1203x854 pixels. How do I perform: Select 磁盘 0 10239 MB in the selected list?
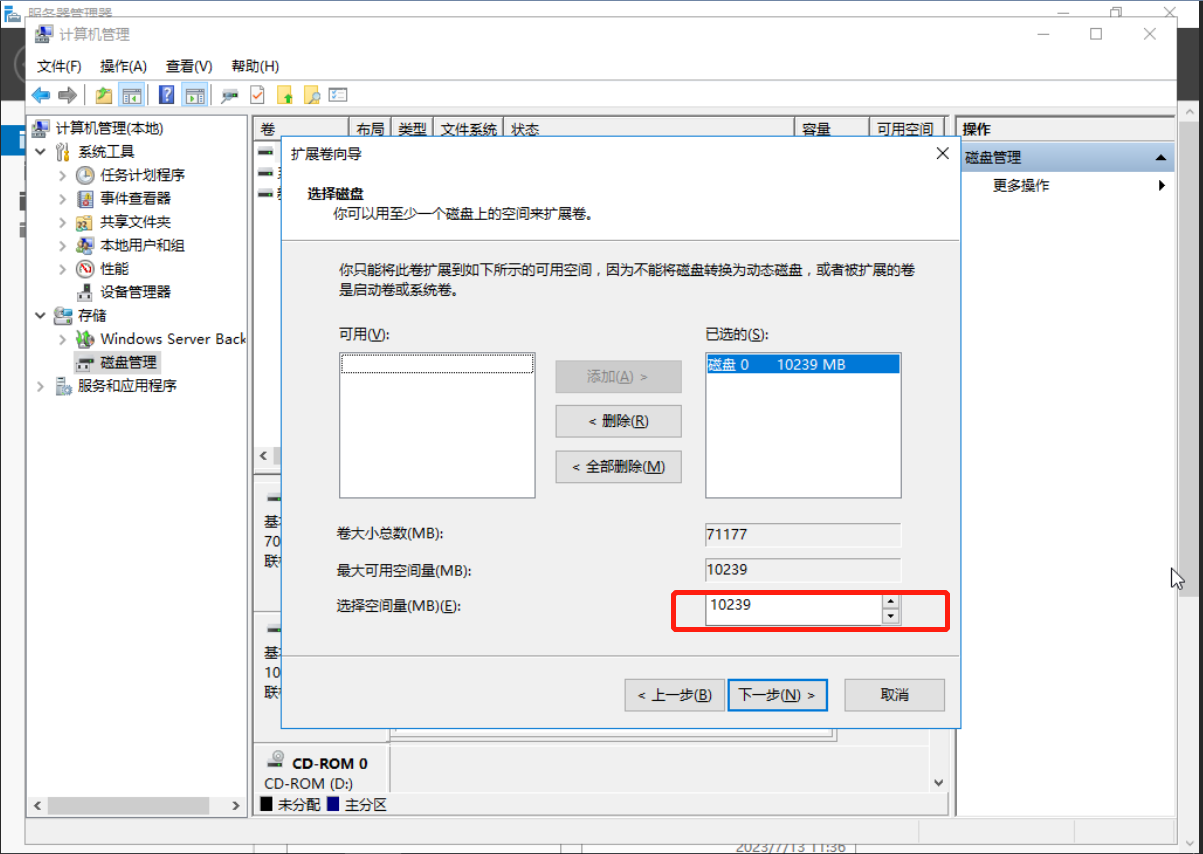(x=803, y=365)
